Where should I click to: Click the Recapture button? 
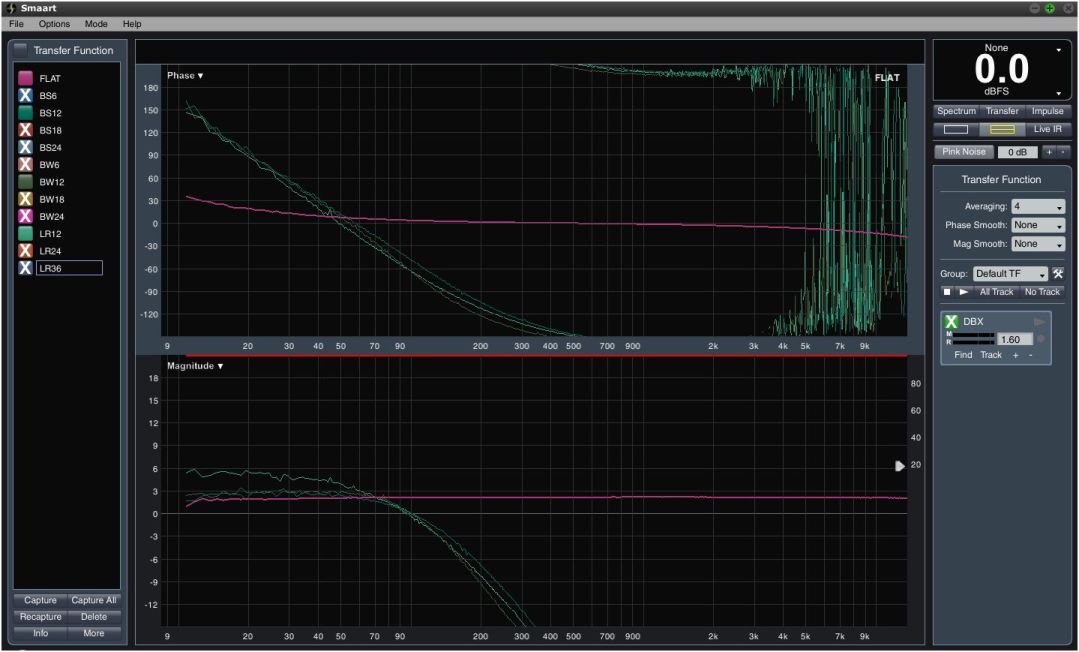point(41,617)
